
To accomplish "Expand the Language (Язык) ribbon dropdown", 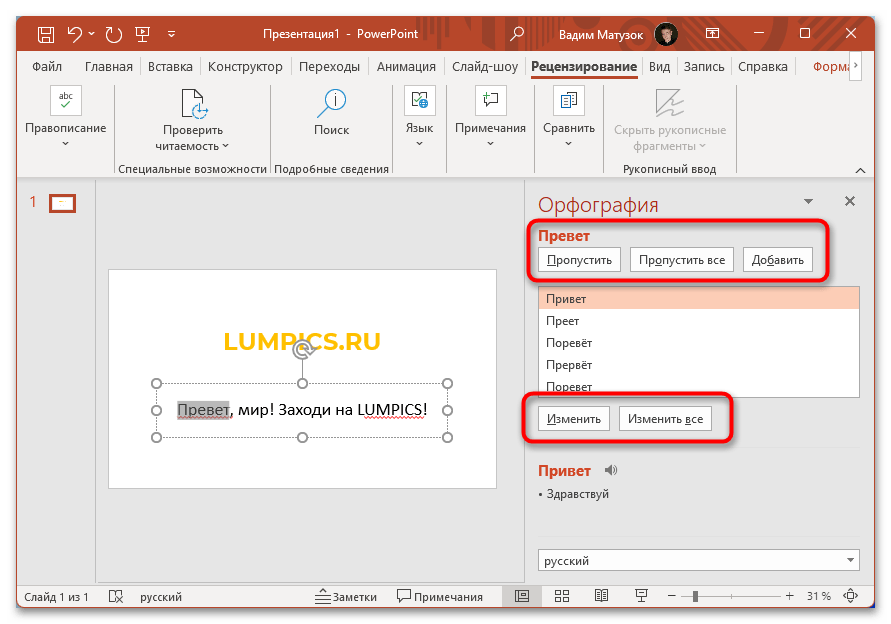I will [419, 143].
